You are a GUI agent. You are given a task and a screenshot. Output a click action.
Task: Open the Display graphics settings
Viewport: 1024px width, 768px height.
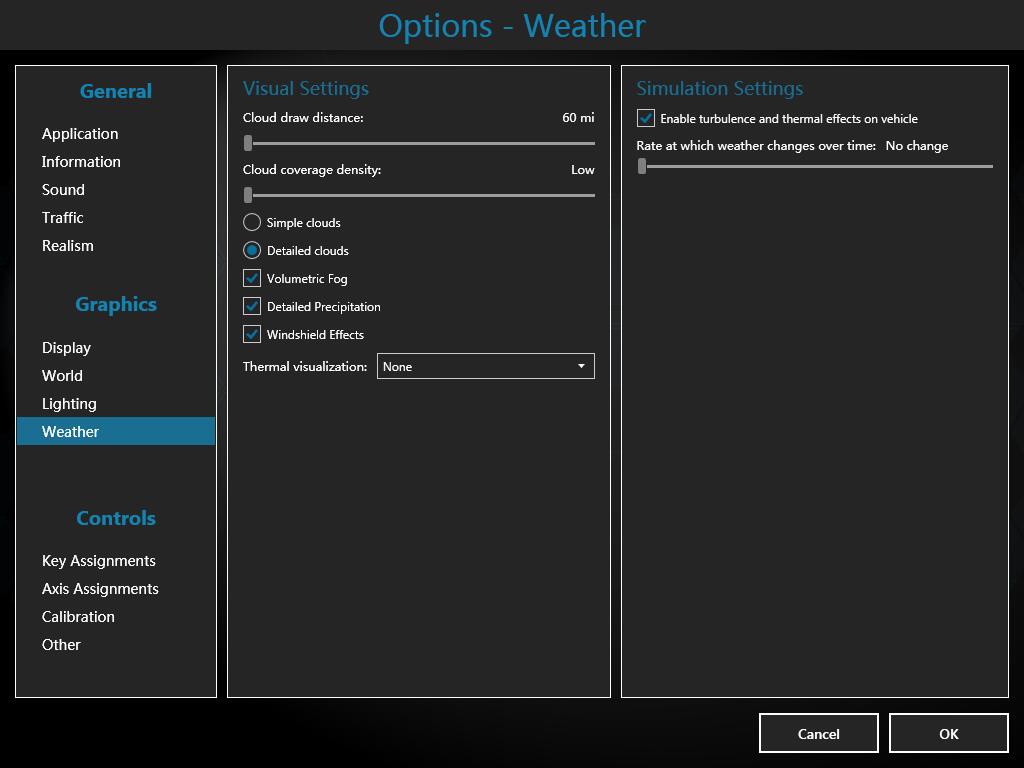(x=66, y=348)
